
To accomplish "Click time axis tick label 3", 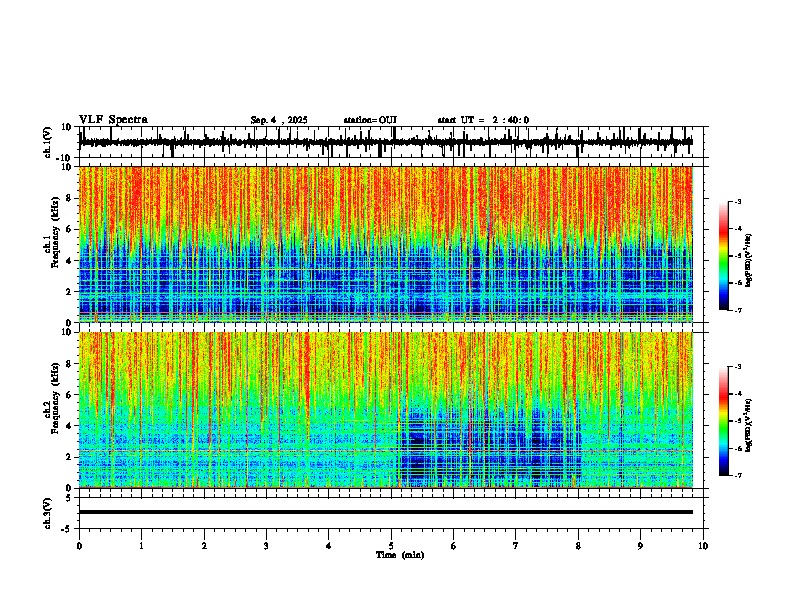I will point(266,546).
